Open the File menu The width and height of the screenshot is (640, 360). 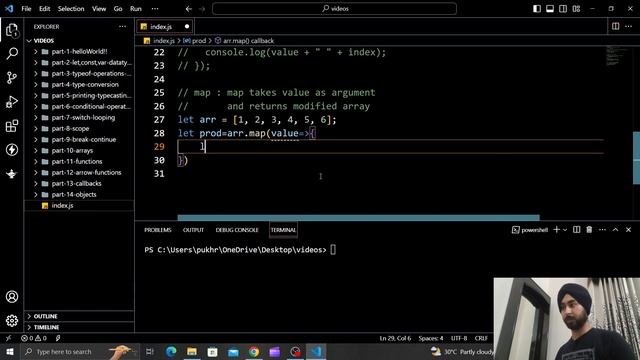(26, 9)
